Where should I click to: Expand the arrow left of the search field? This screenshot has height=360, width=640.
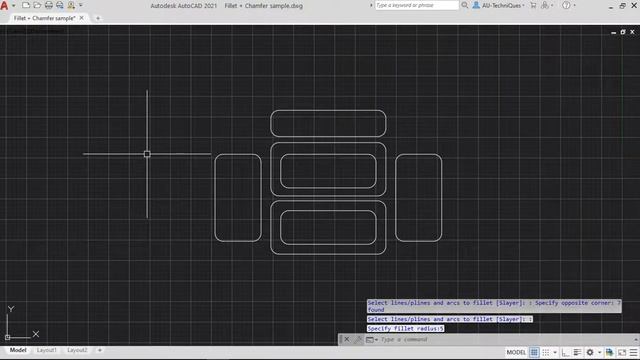pyautogui.click(x=371, y=5)
